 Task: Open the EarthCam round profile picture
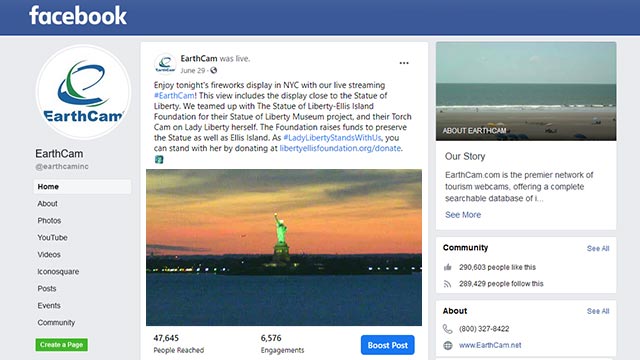tap(83, 92)
